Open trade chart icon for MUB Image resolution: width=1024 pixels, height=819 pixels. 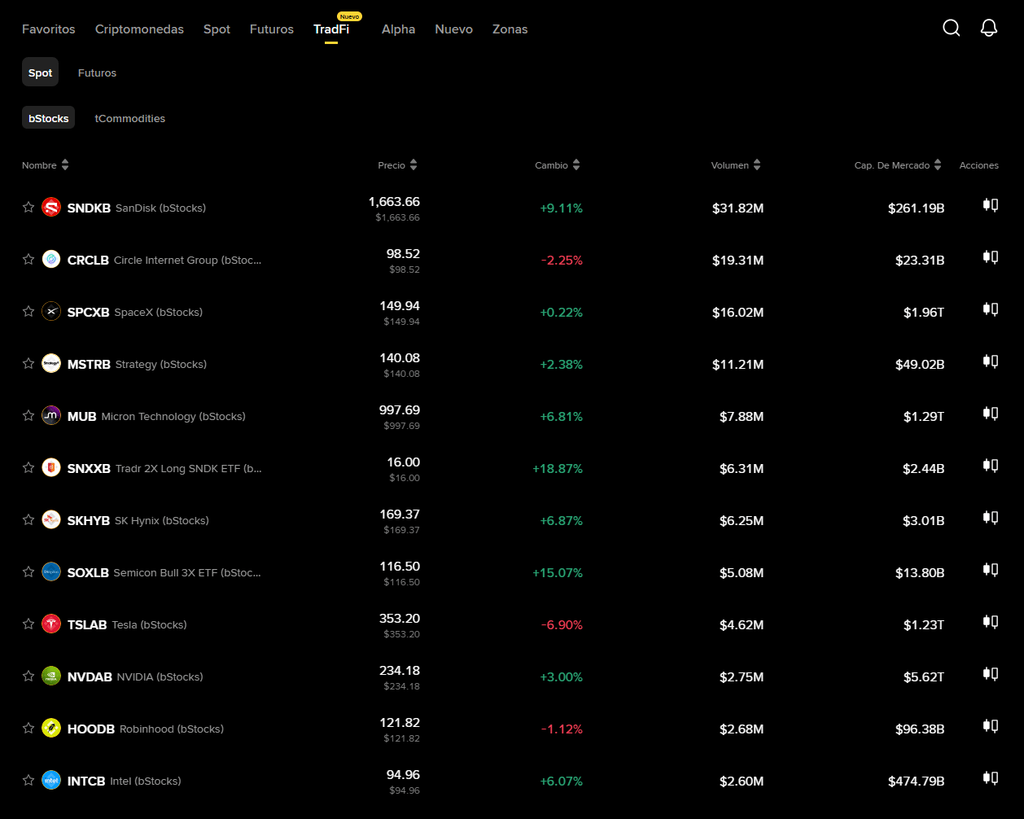(991, 414)
